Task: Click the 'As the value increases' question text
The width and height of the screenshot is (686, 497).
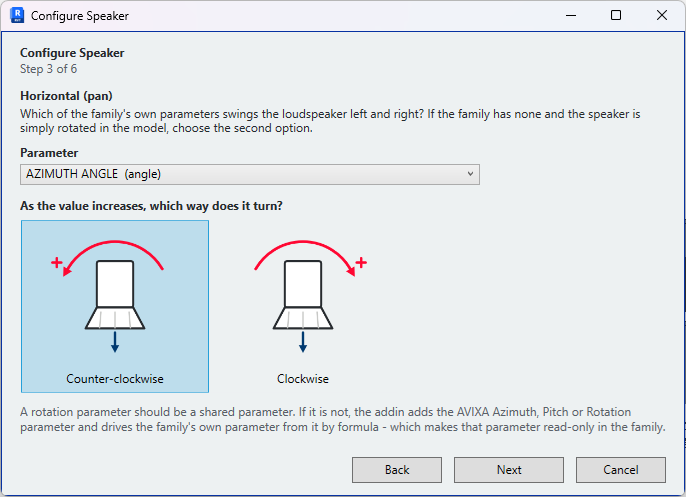Action: click(151, 206)
